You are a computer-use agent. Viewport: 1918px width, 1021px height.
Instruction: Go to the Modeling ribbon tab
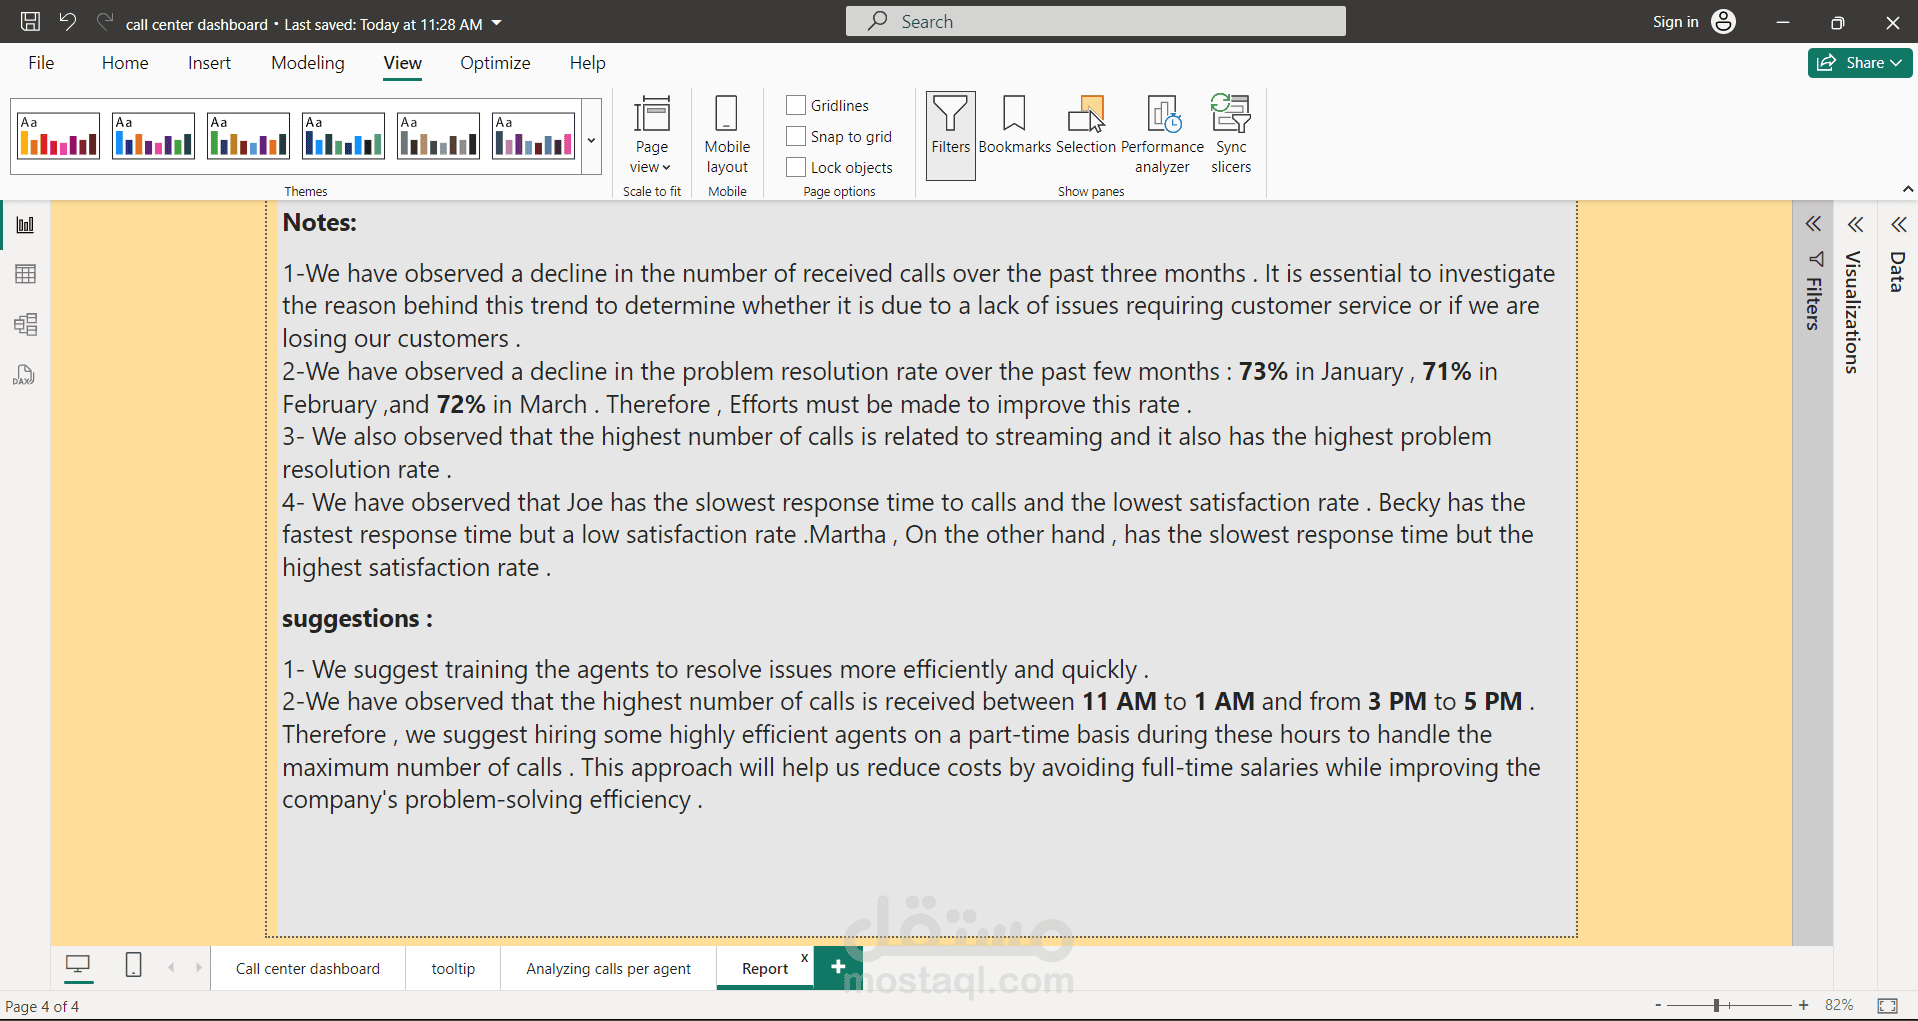308,63
